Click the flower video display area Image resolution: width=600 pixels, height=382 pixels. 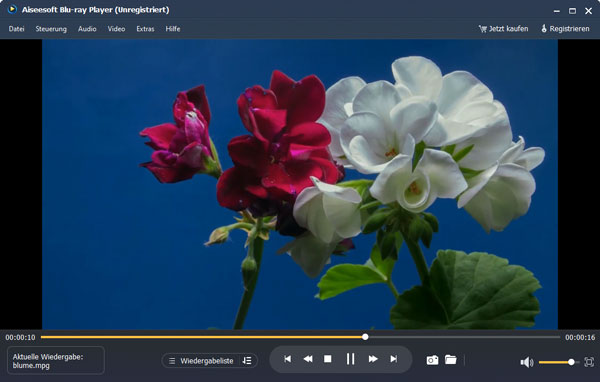(300, 184)
